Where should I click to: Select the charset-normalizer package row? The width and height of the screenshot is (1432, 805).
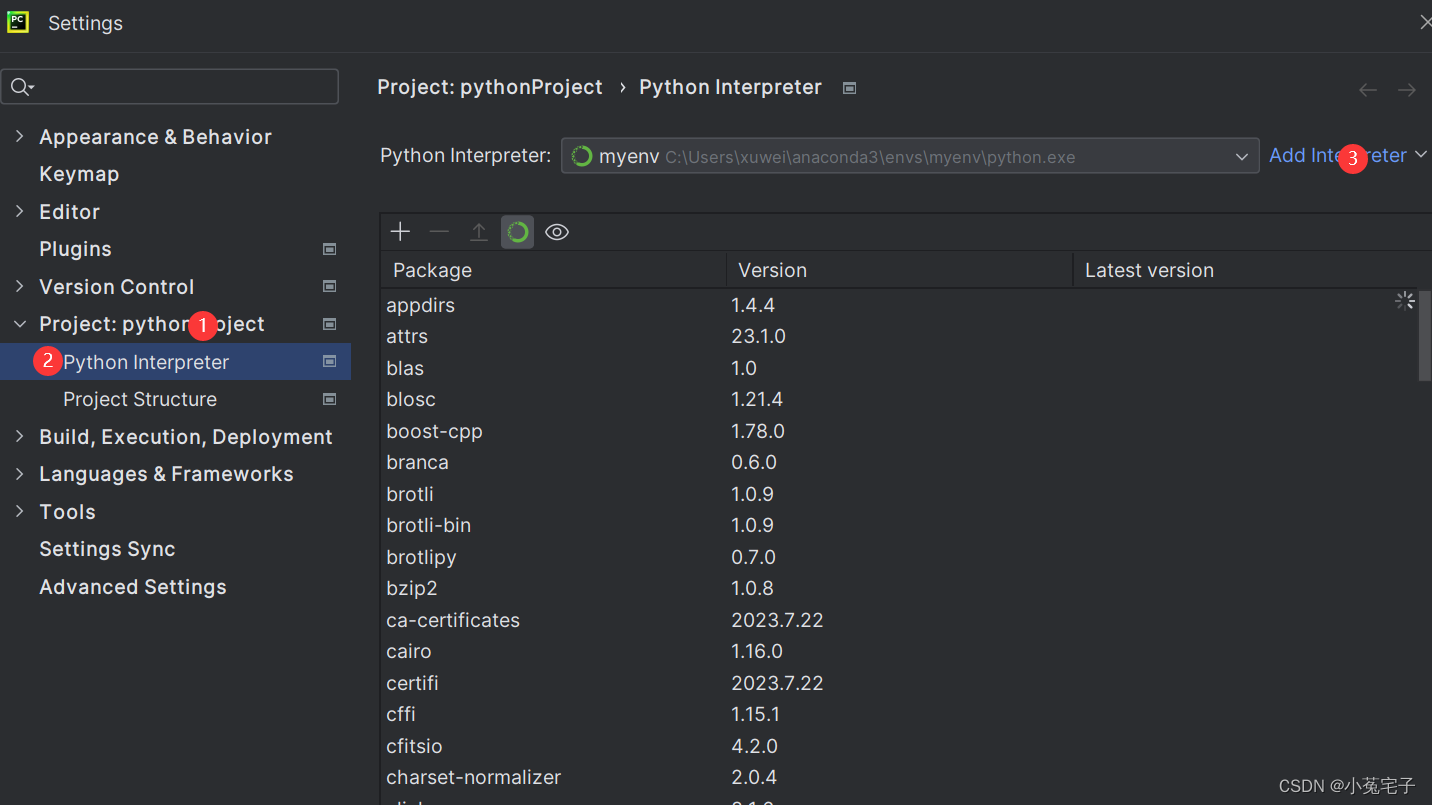coord(900,778)
